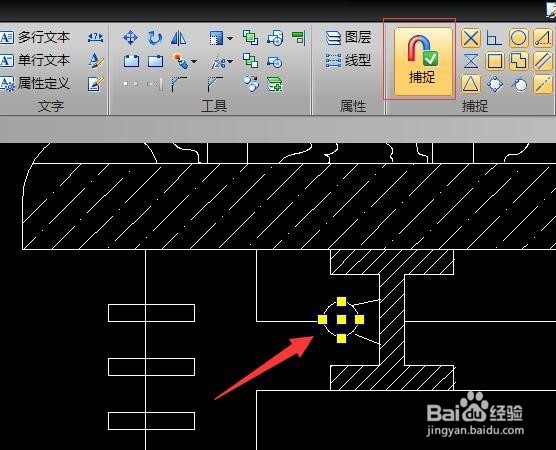Click the 工具 panel label
The width and height of the screenshot is (556, 450).
pos(214,106)
